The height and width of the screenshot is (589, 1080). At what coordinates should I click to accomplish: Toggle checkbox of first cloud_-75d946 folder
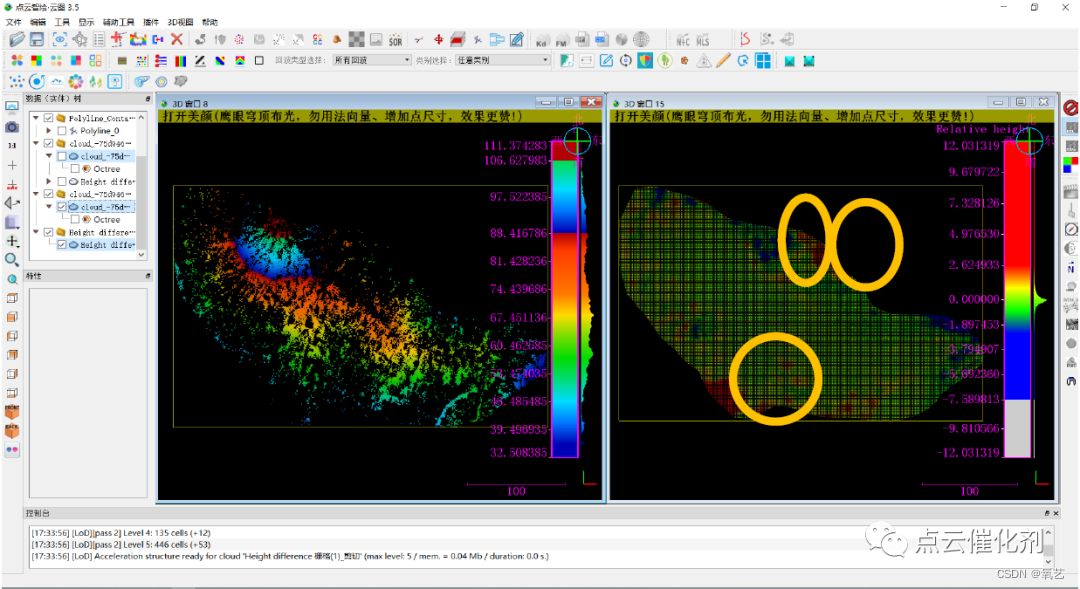[49, 143]
